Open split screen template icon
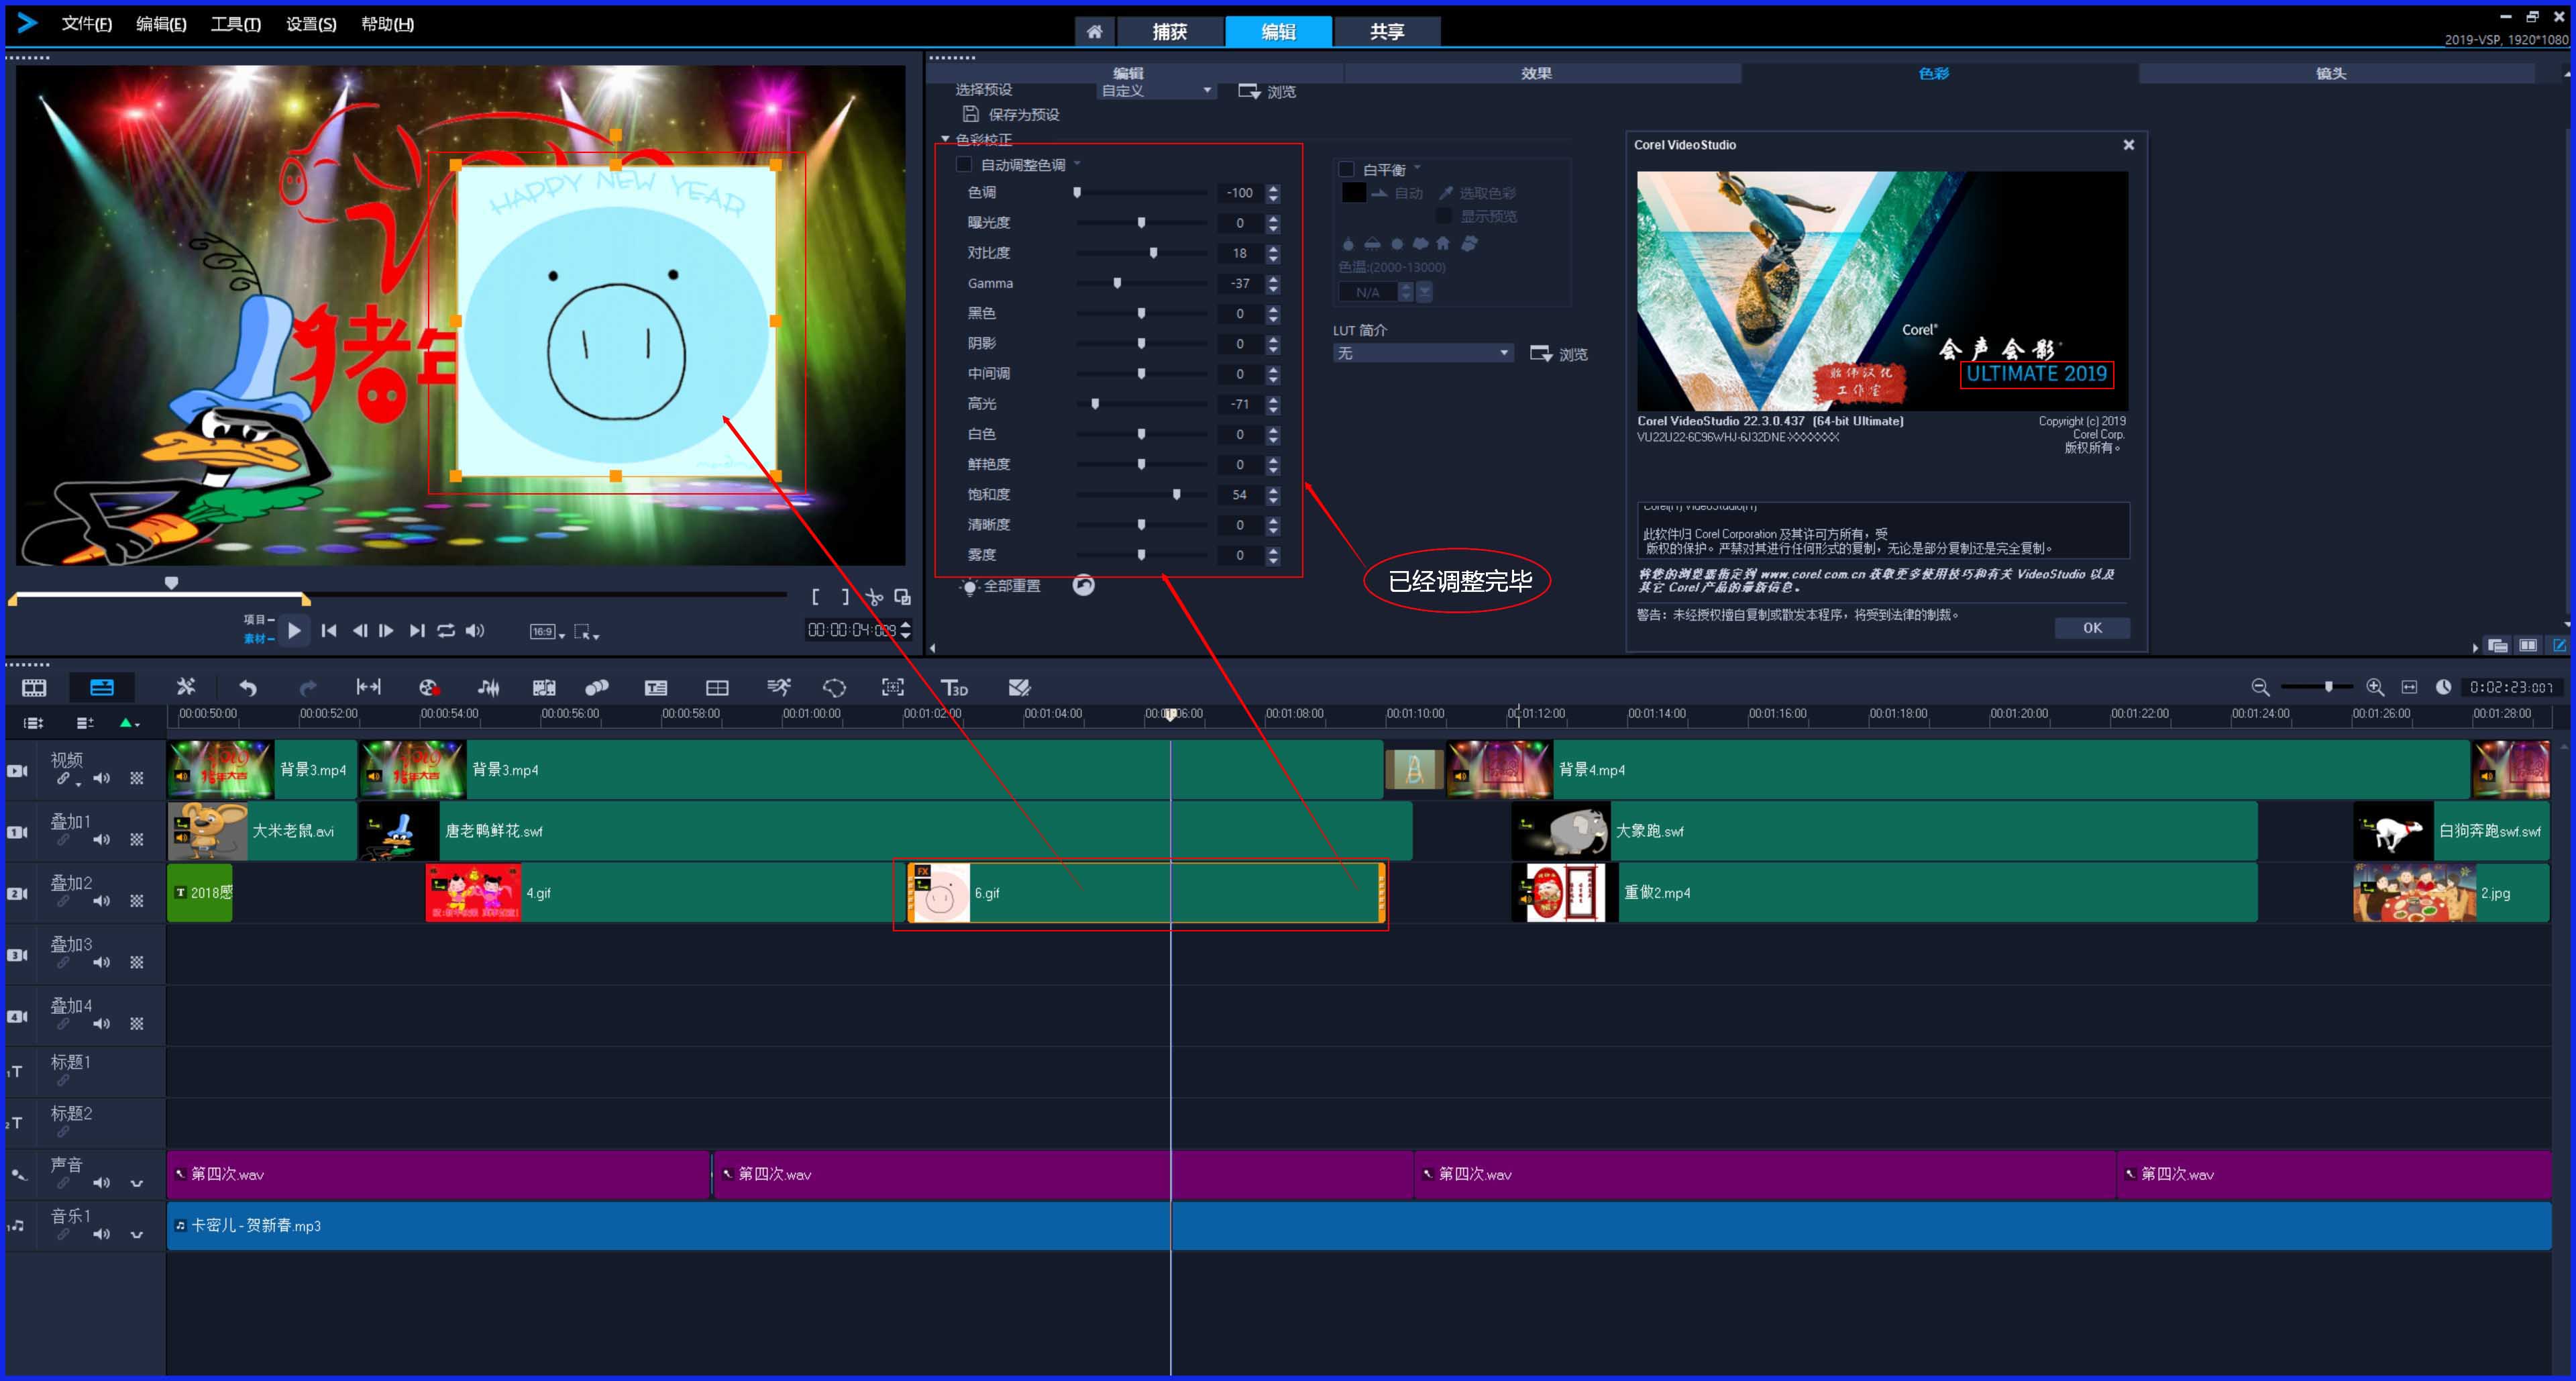The height and width of the screenshot is (1381, 2576). tap(717, 688)
